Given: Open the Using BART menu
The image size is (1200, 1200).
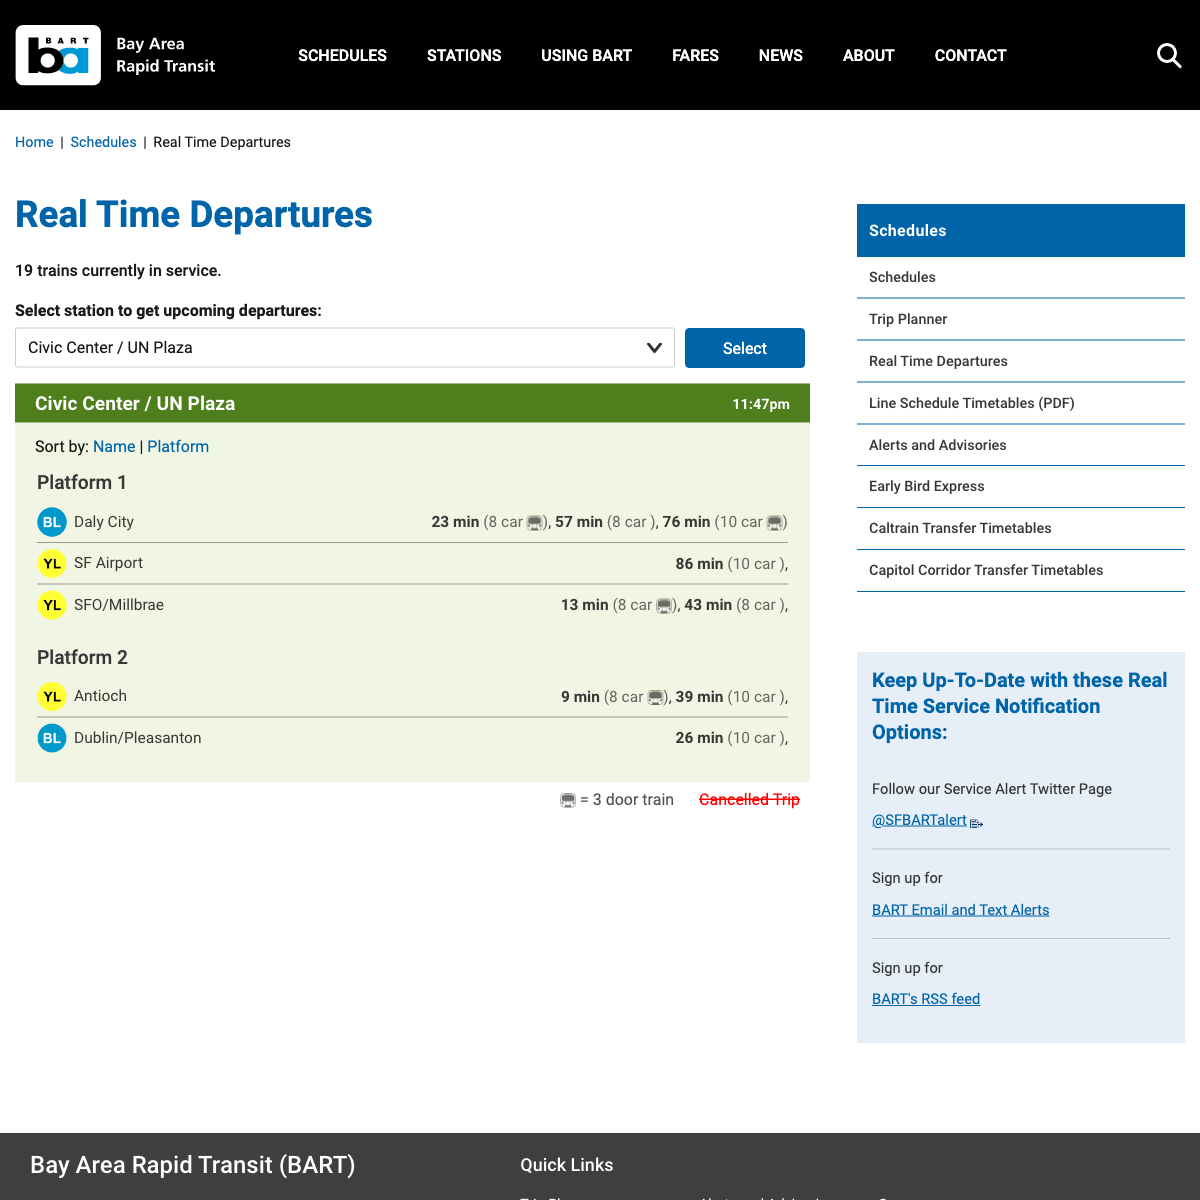Looking at the screenshot, I should point(586,55).
